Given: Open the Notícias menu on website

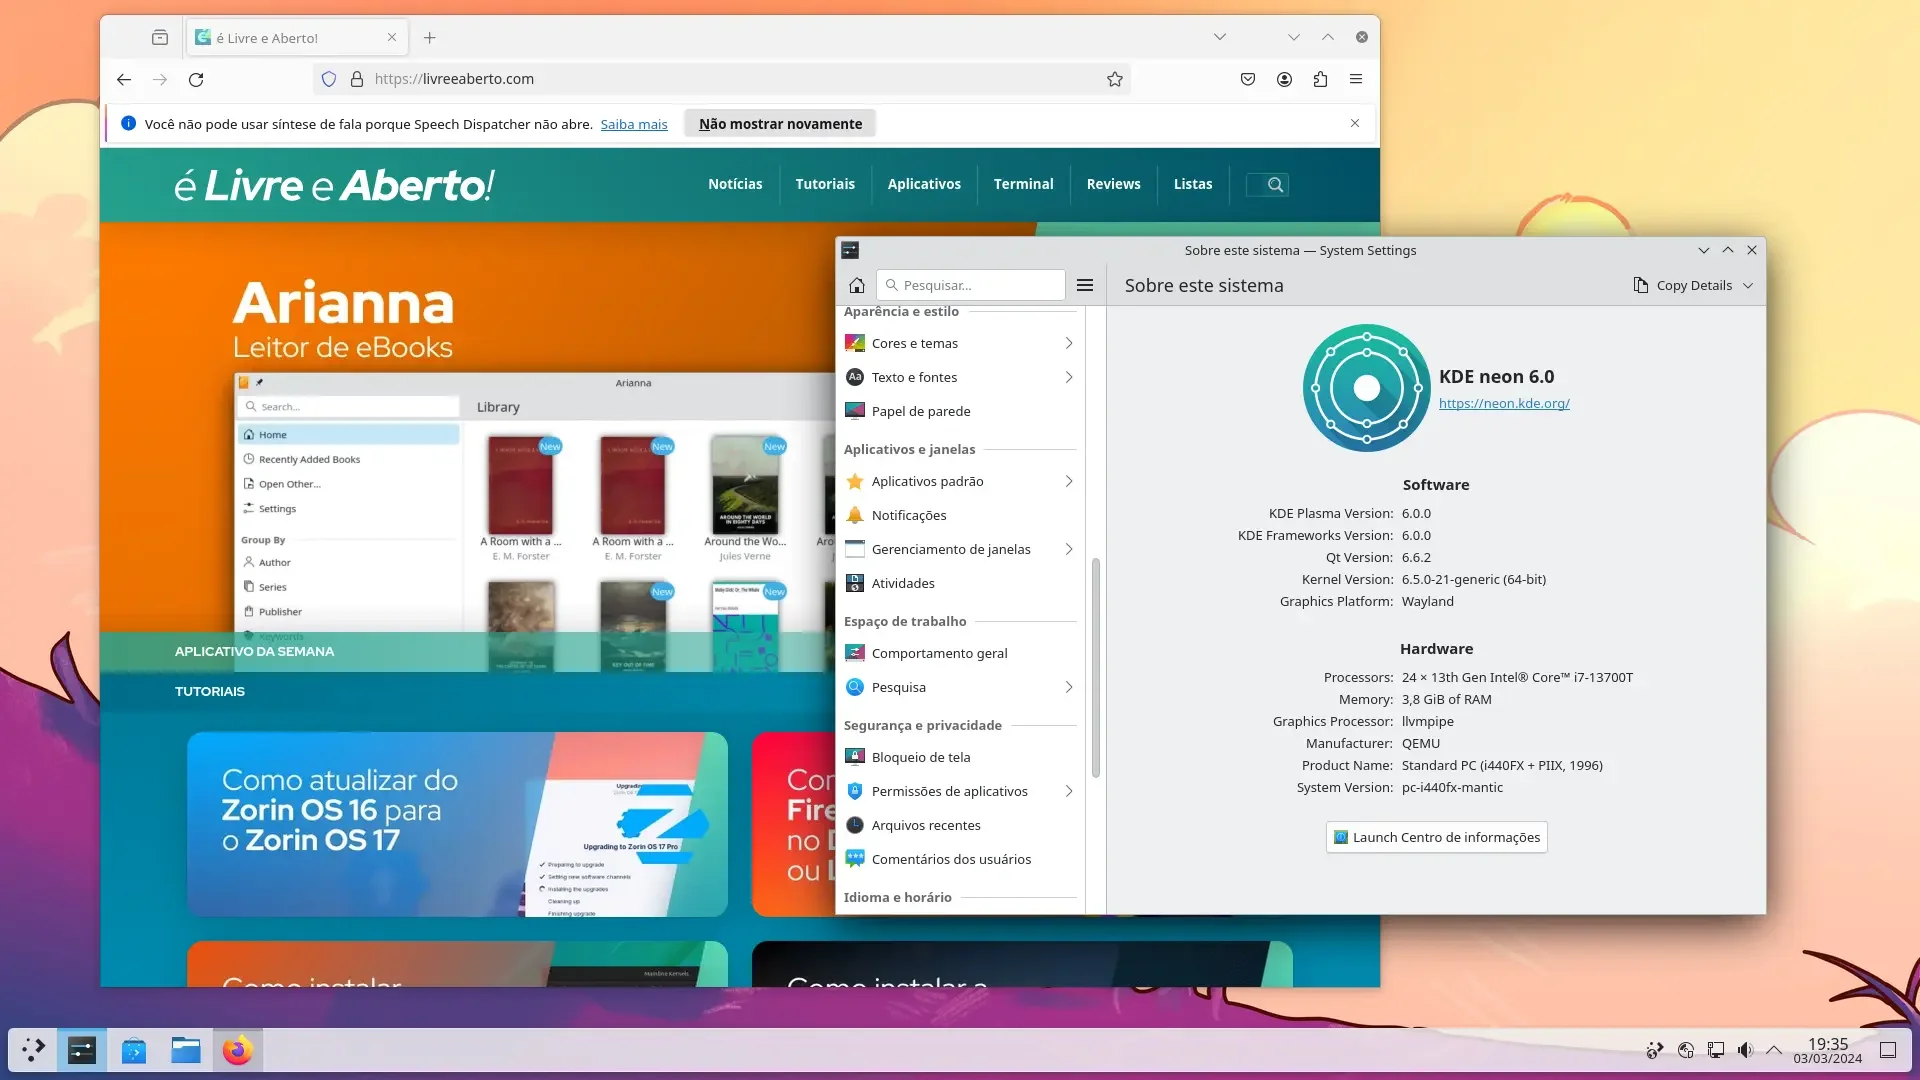Looking at the screenshot, I should click(x=735, y=184).
